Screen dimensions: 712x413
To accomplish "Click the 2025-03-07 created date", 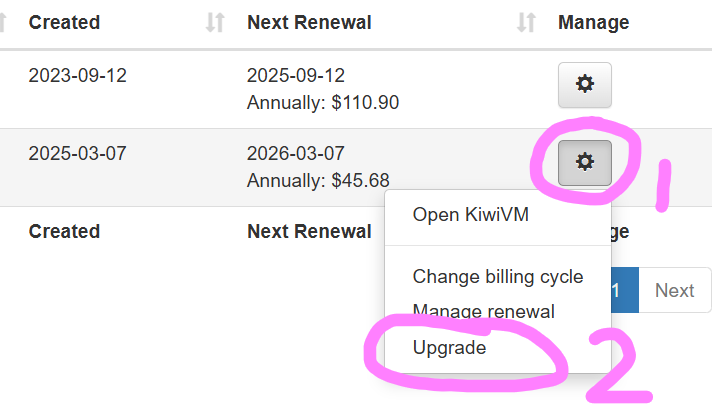I will pyautogui.click(x=78, y=153).
